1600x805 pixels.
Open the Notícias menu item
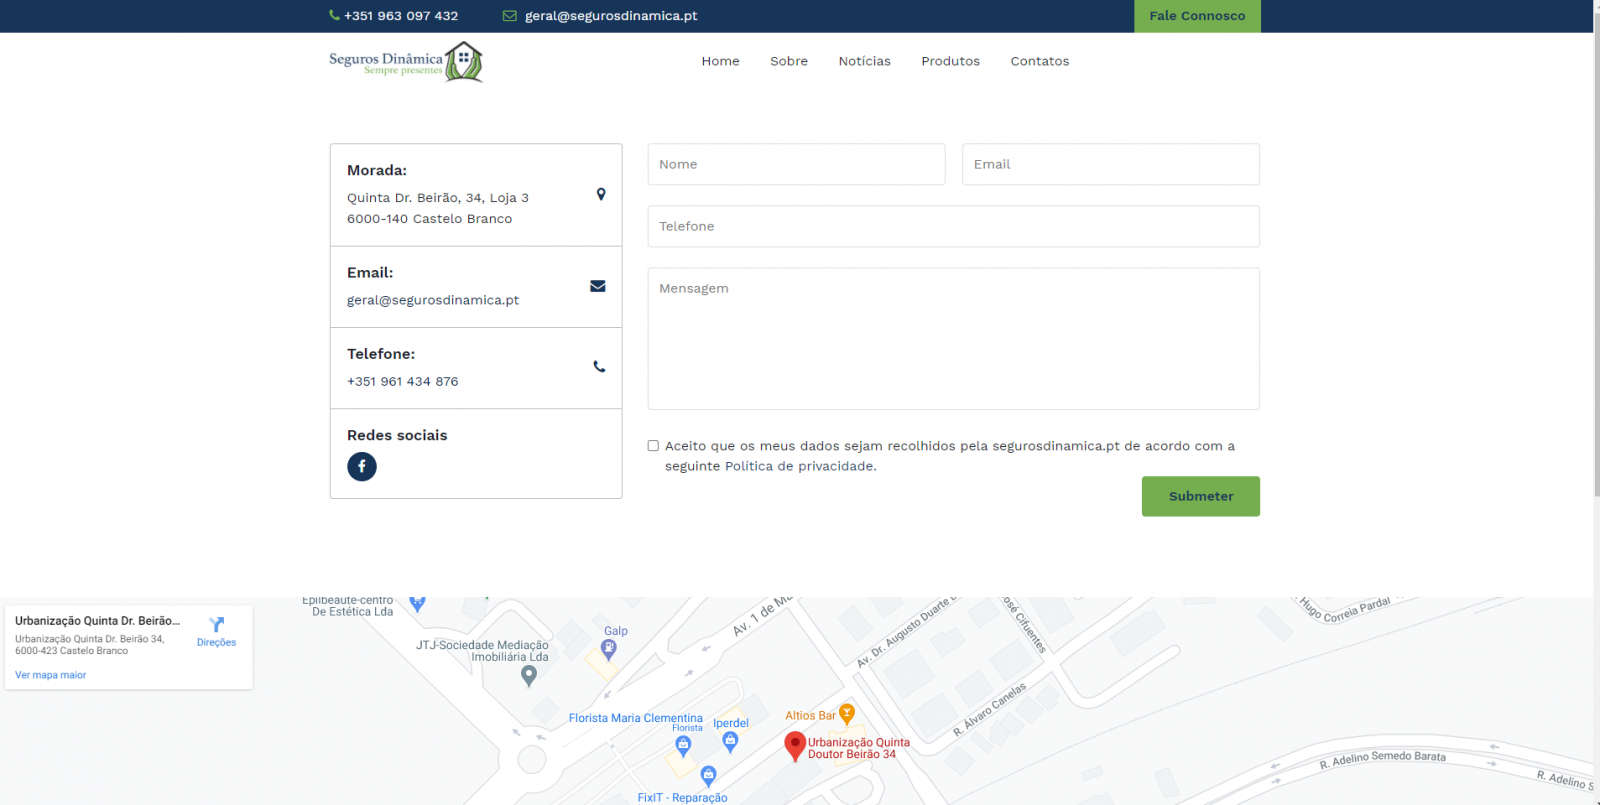tap(864, 61)
